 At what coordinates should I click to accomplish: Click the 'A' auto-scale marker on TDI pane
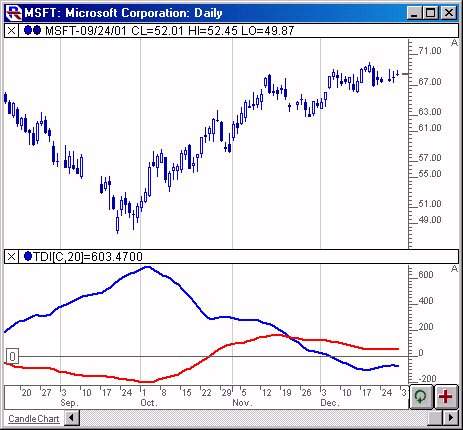[x=454, y=269]
